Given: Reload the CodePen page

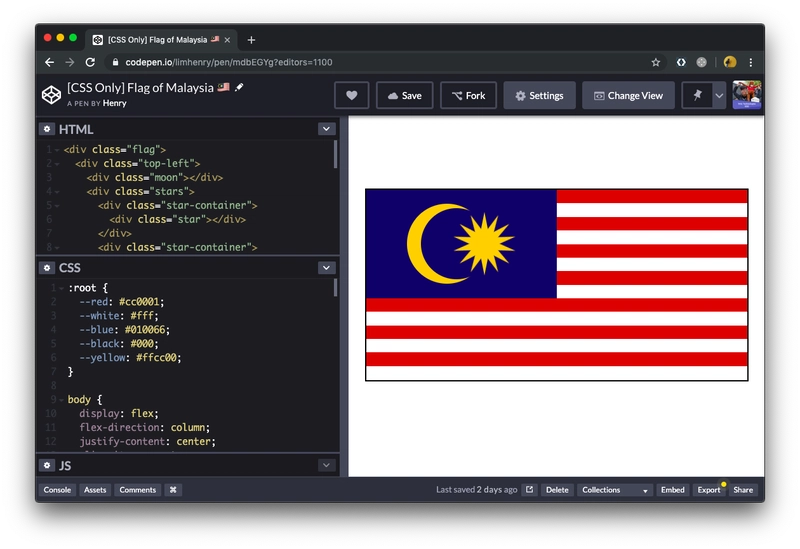Looking at the screenshot, I should click(90, 62).
